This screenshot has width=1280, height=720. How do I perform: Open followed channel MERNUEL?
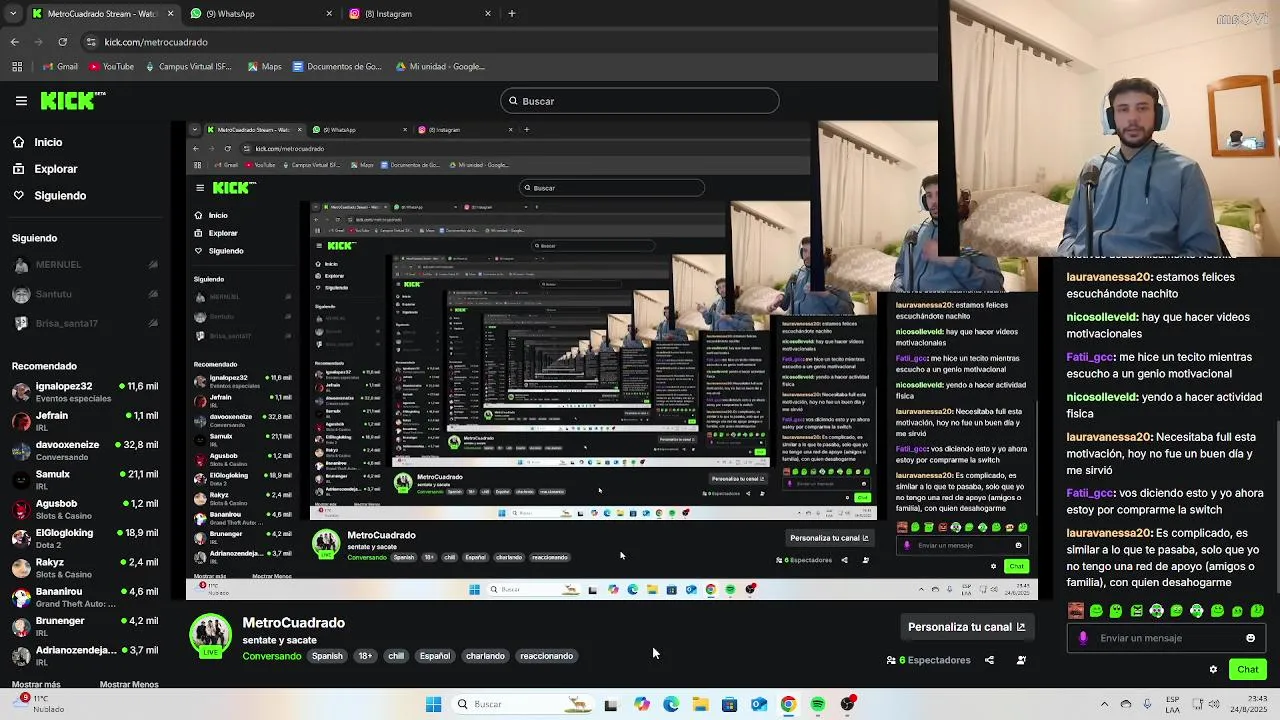(86, 265)
